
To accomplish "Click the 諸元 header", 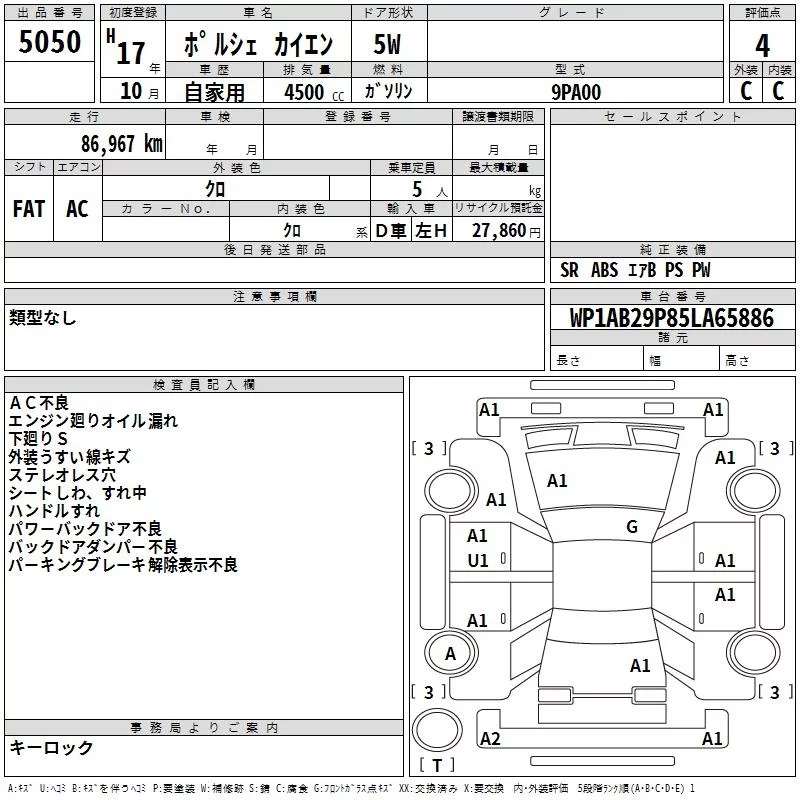I will pyautogui.click(x=673, y=337).
